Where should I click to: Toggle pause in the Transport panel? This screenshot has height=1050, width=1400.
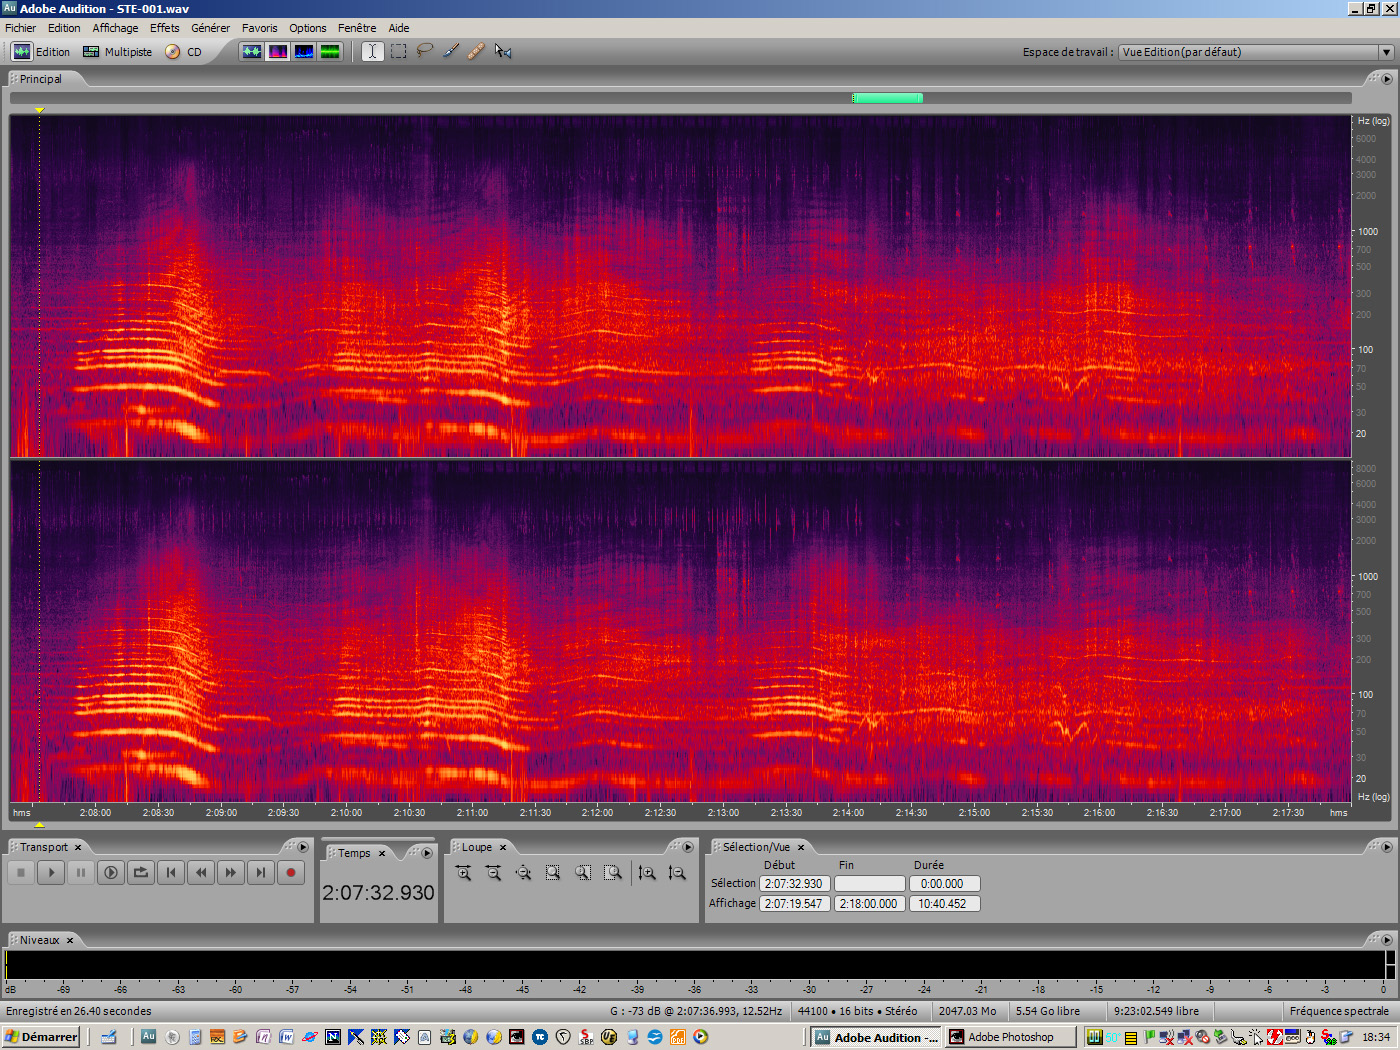click(81, 872)
